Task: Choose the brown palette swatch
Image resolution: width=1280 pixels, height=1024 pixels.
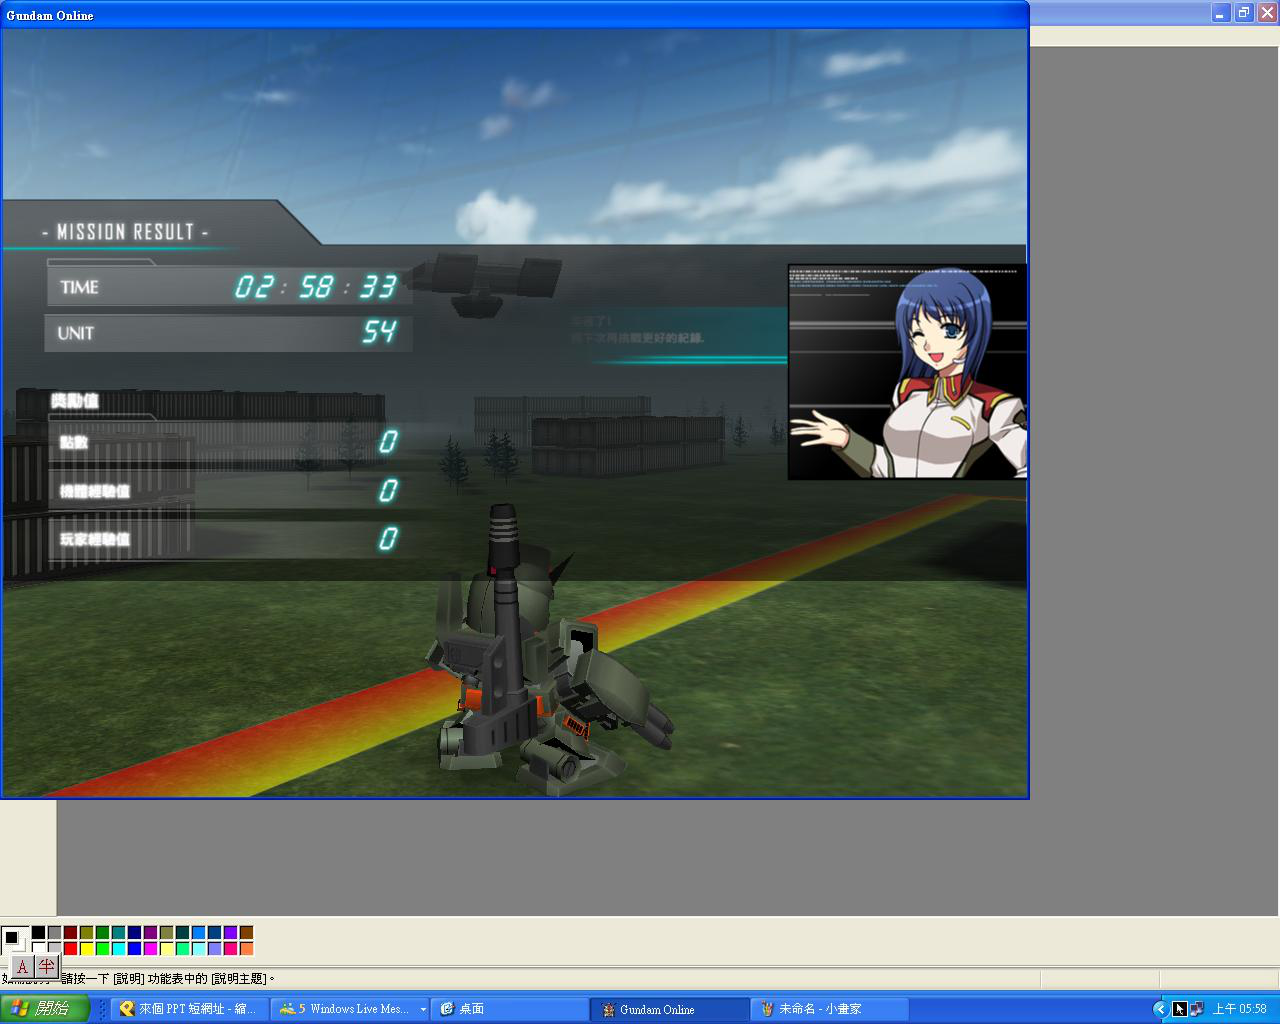Action: 246,933
